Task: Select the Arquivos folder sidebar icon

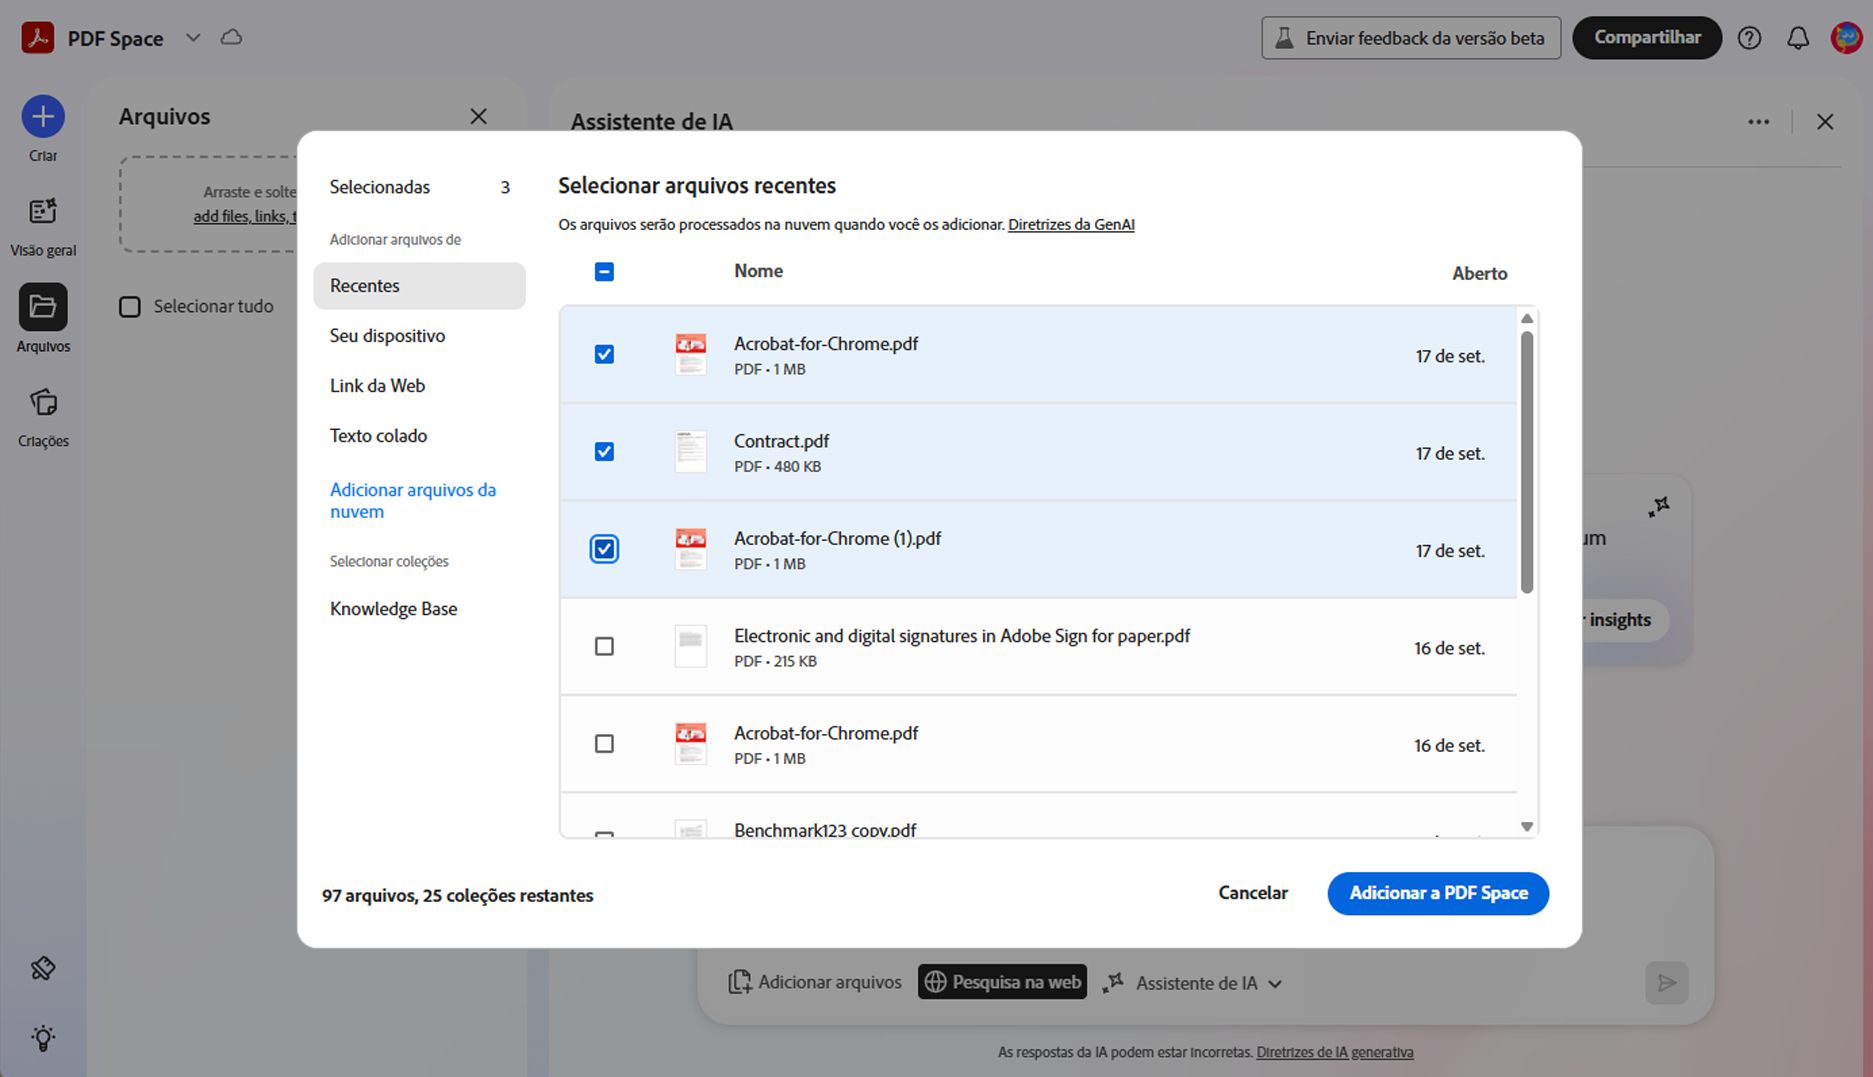Action: (x=43, y=307)
